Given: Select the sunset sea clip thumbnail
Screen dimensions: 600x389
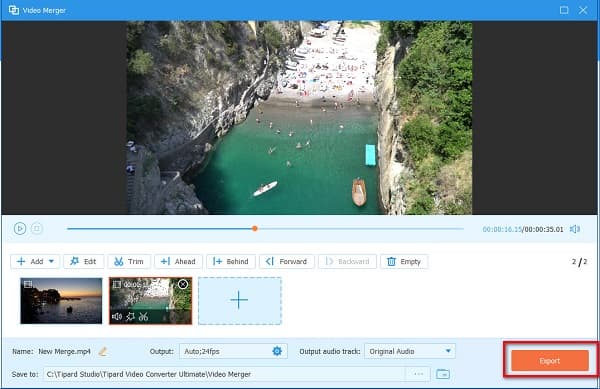Looking at the screenshot, I should coord(61,301).
